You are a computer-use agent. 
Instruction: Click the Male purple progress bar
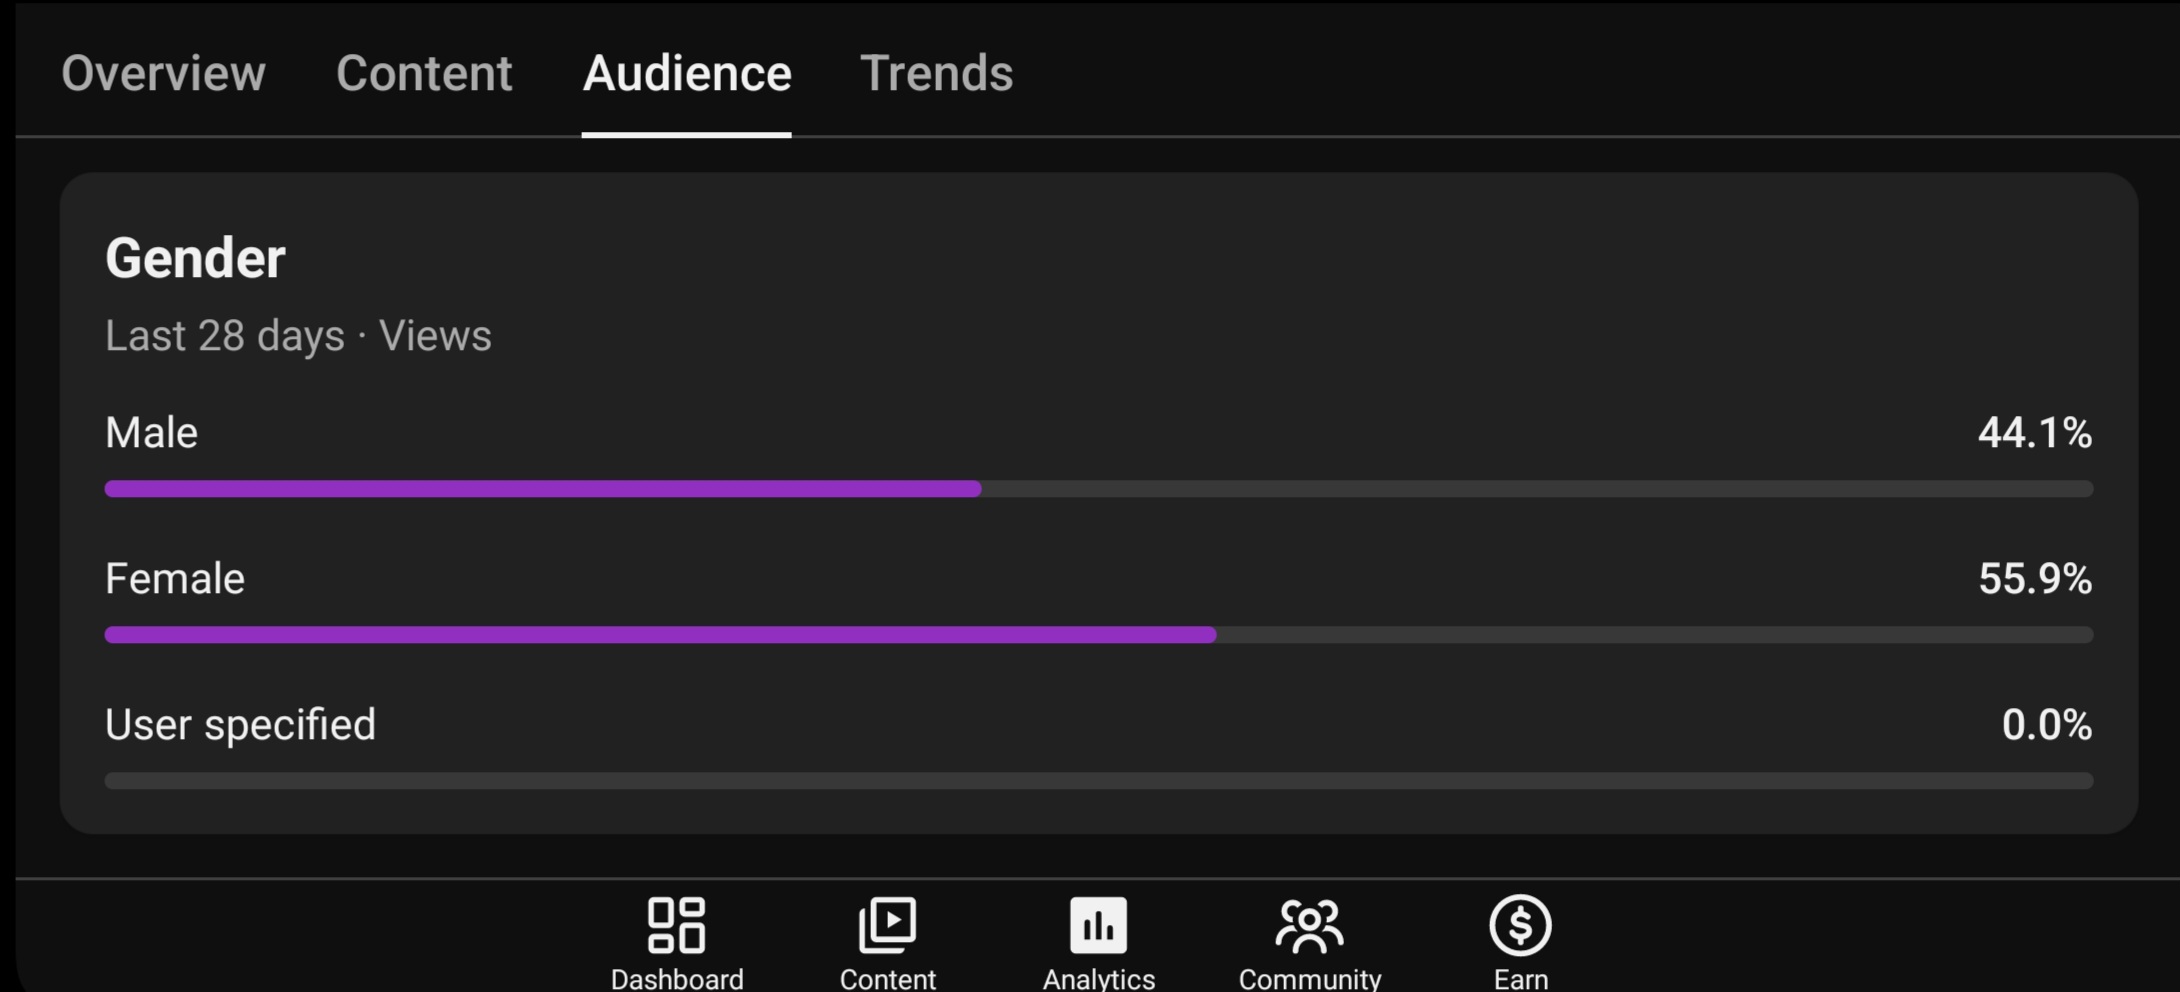(543, 489)
